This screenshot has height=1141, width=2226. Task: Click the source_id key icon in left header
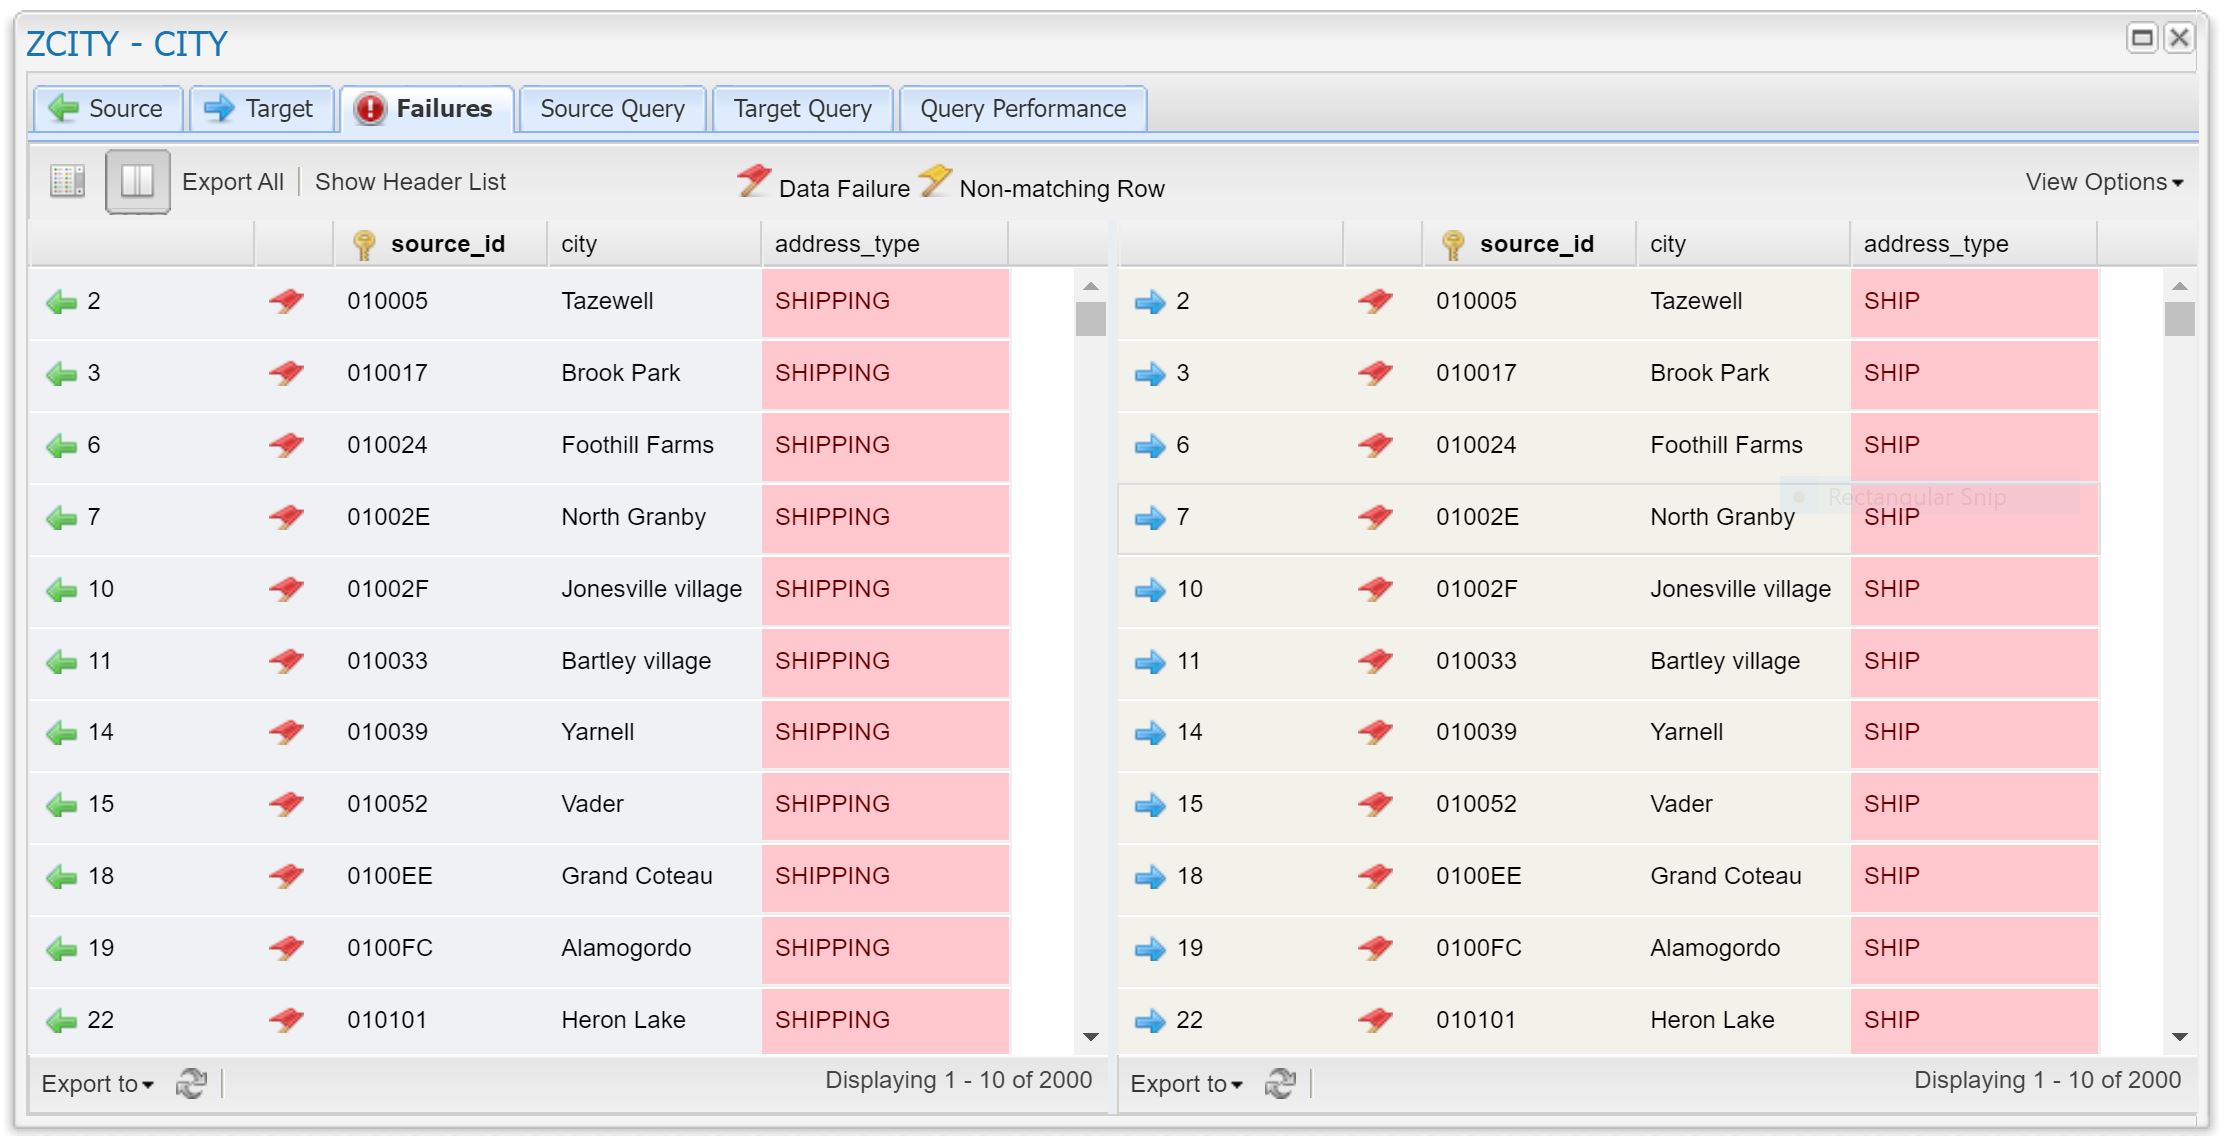tap(364, 245)
